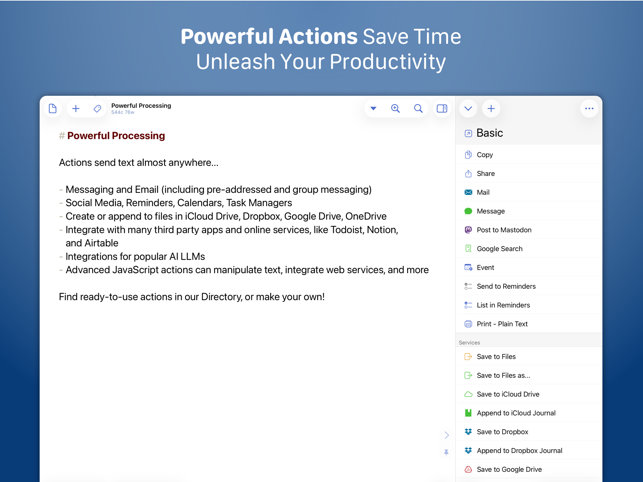The width and height of the screenshot is (643, 482).
Task: Toggle the action sidebar panel icon
Action: coord(442,109)
